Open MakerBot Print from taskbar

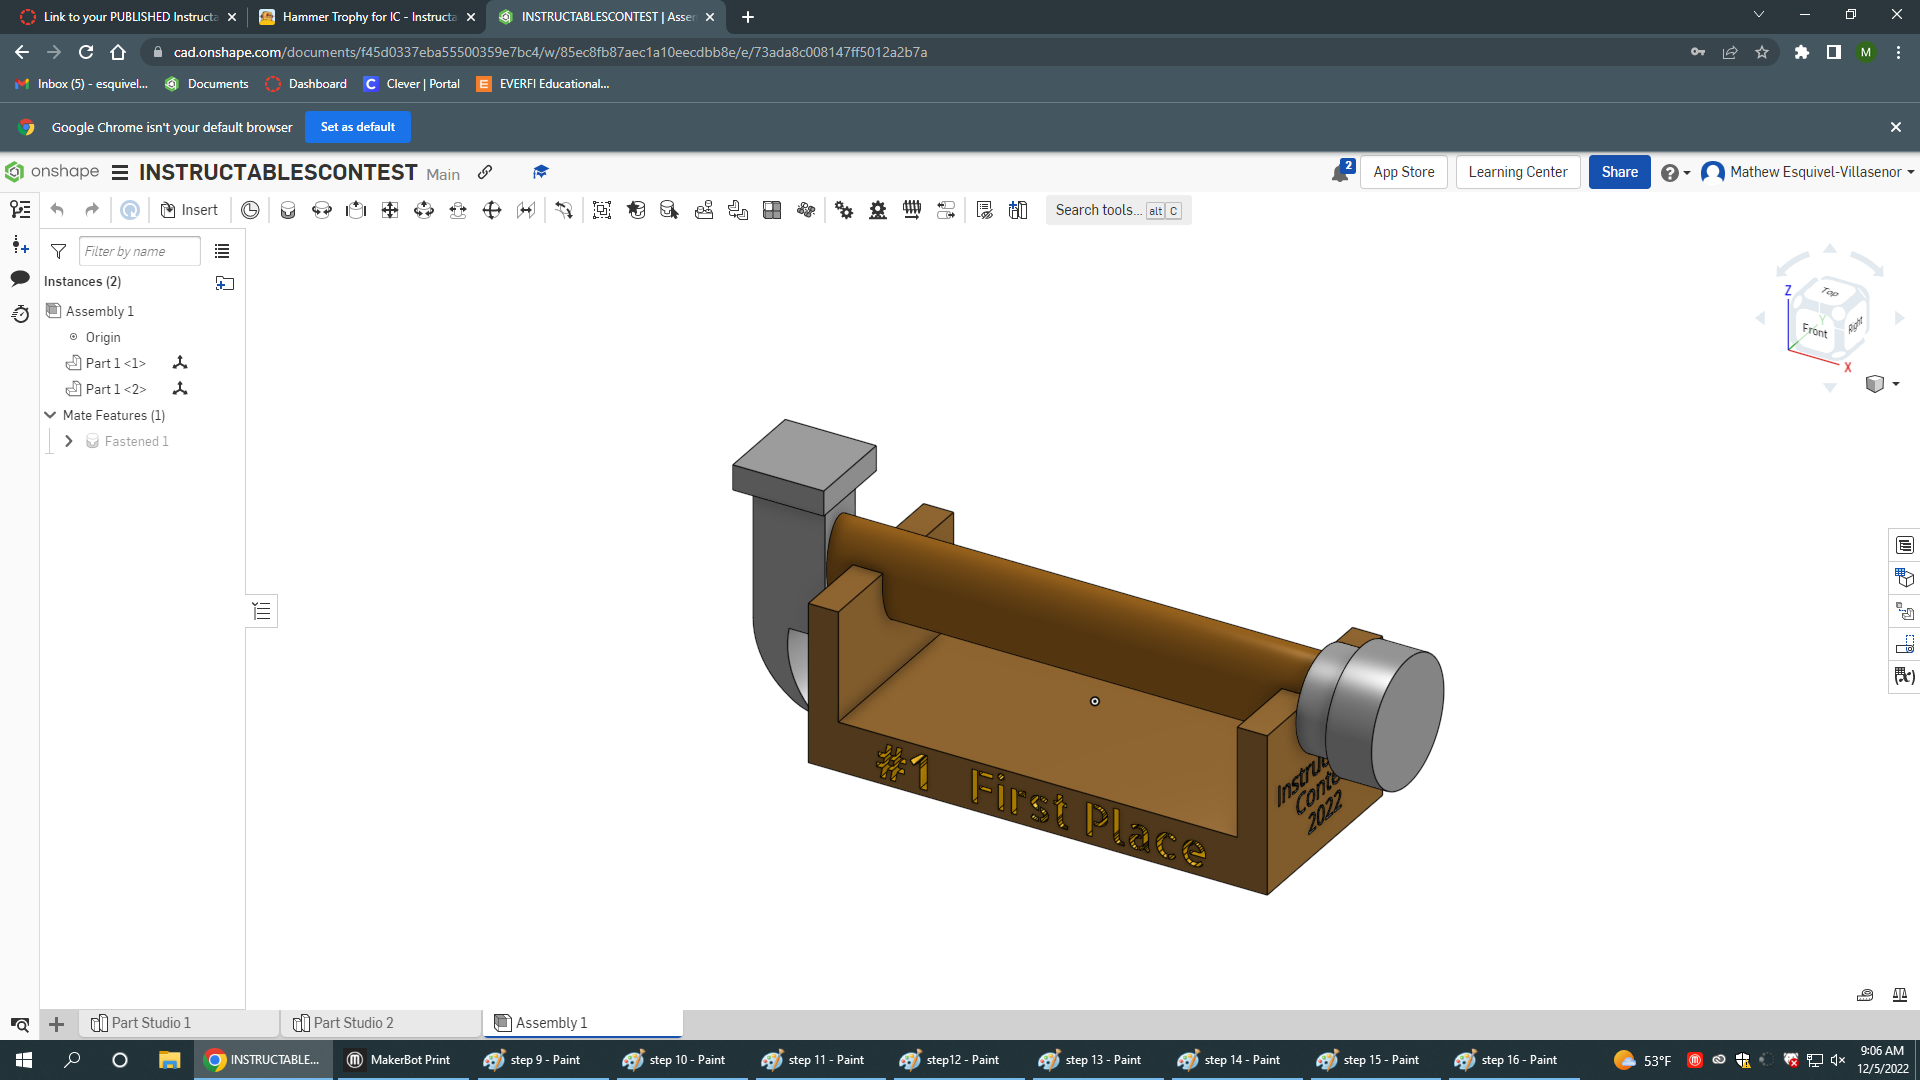[398, 1060]
